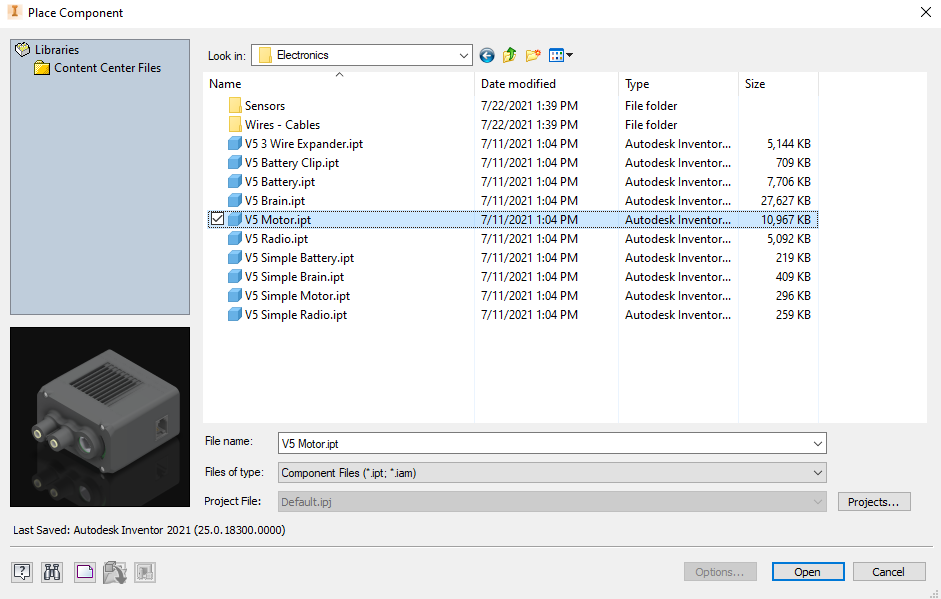Click the V5 Radio.ipt part icon
This screenshot has width=941, height=599.
tap(235, 239)
